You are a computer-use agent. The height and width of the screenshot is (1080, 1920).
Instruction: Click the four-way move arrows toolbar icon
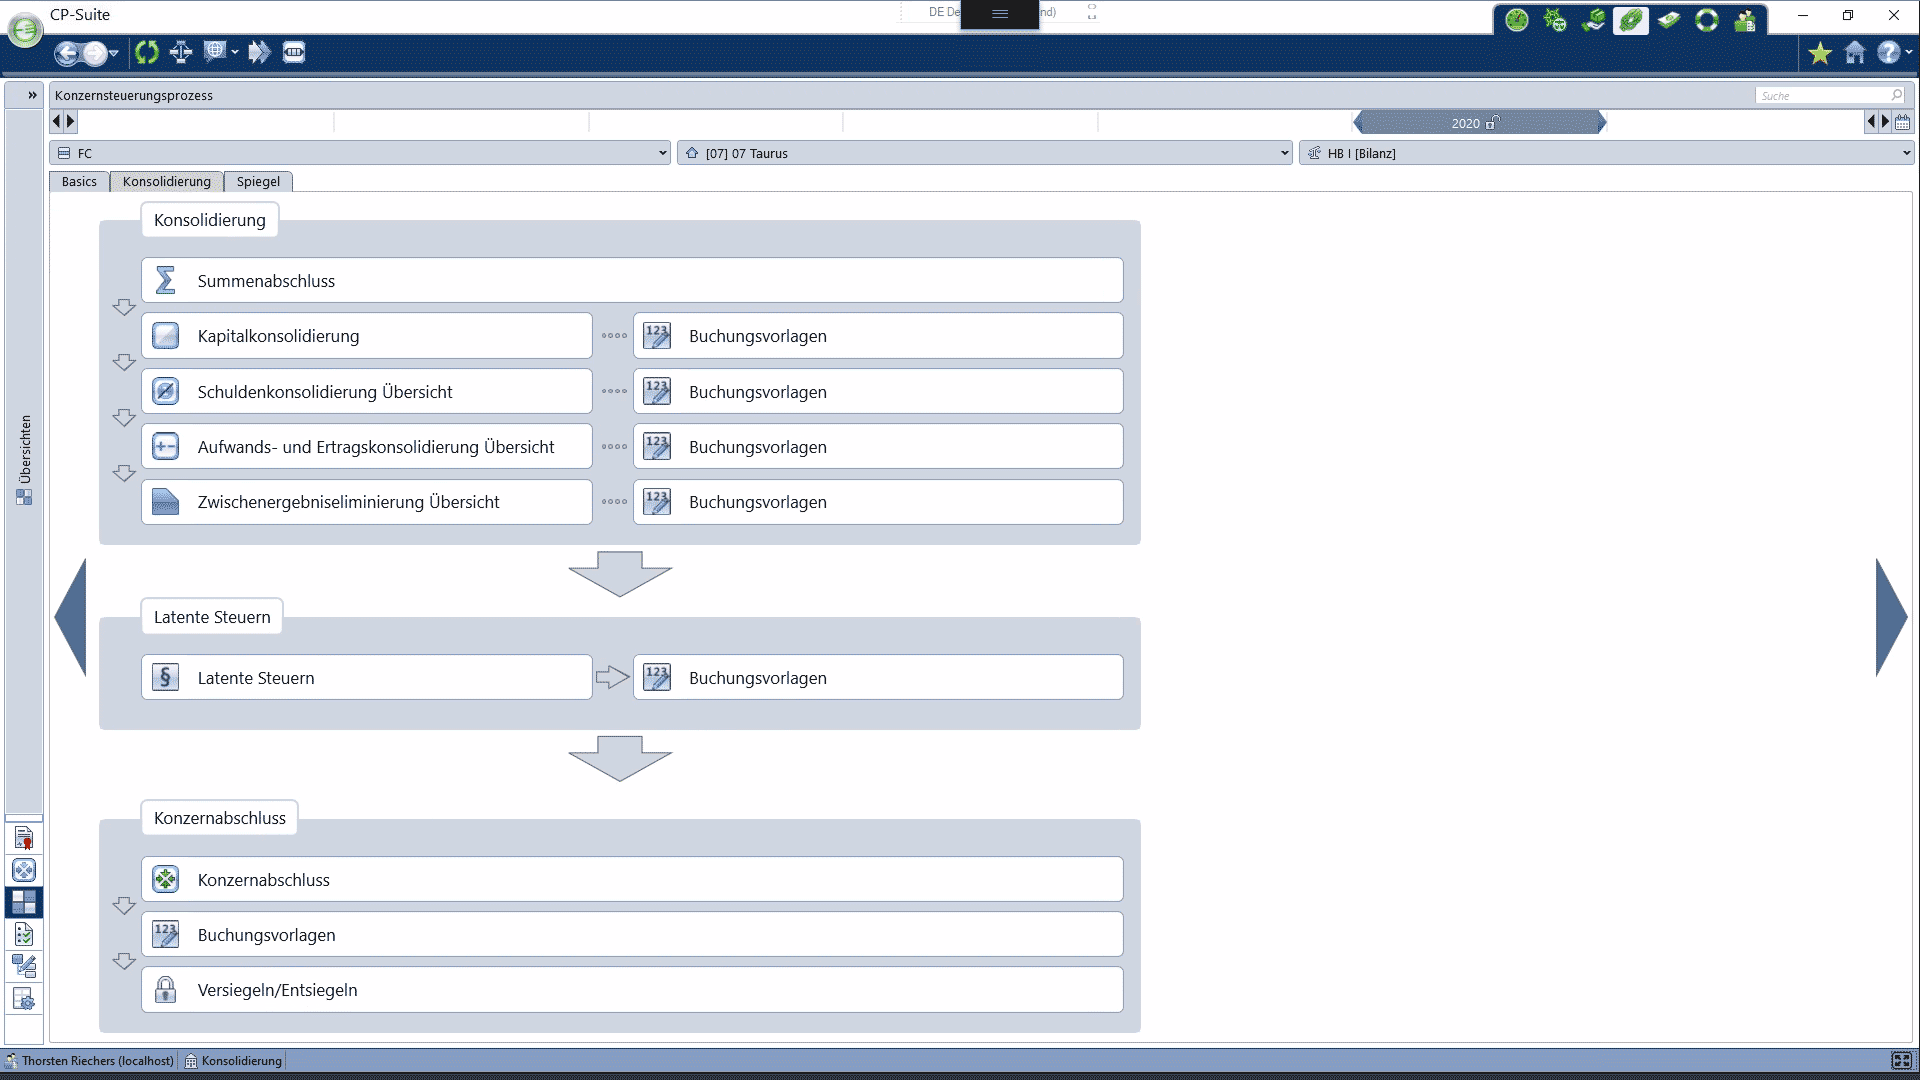pyautogui.click(x=181, y=52)
